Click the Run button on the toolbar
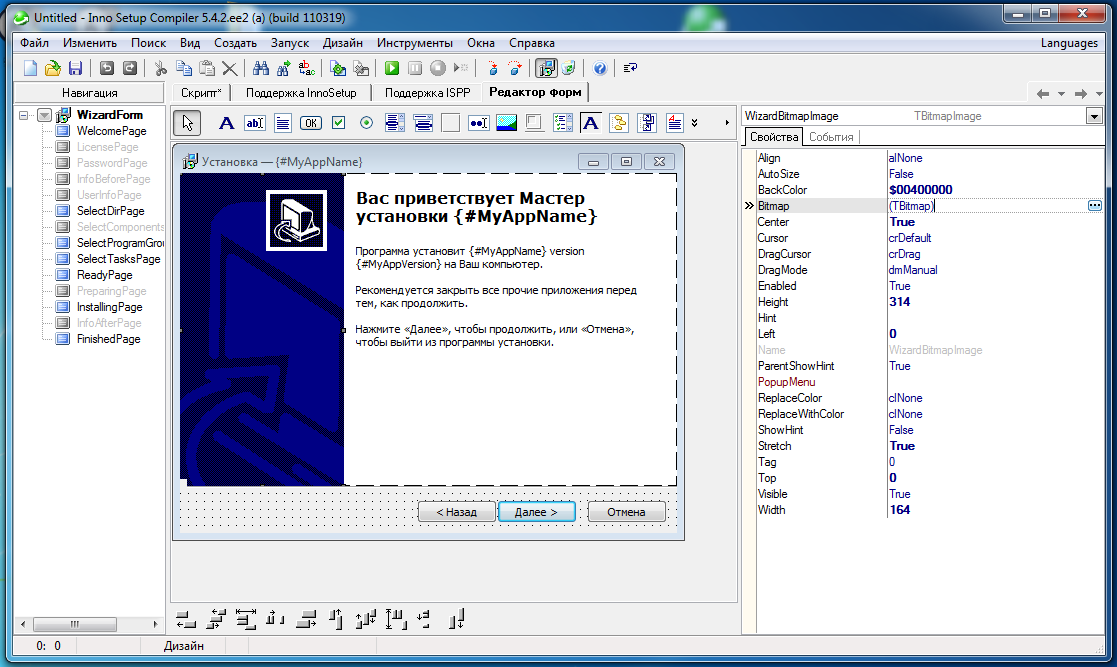This screenshot has width=1117, height=667. (392, 68)
